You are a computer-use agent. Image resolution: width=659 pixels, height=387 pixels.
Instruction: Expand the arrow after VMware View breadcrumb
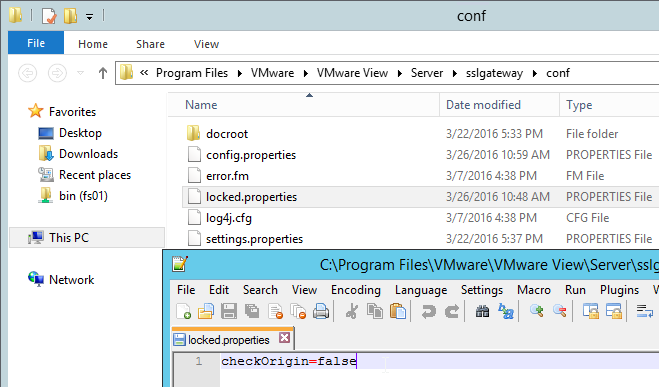tap(400, 74)
